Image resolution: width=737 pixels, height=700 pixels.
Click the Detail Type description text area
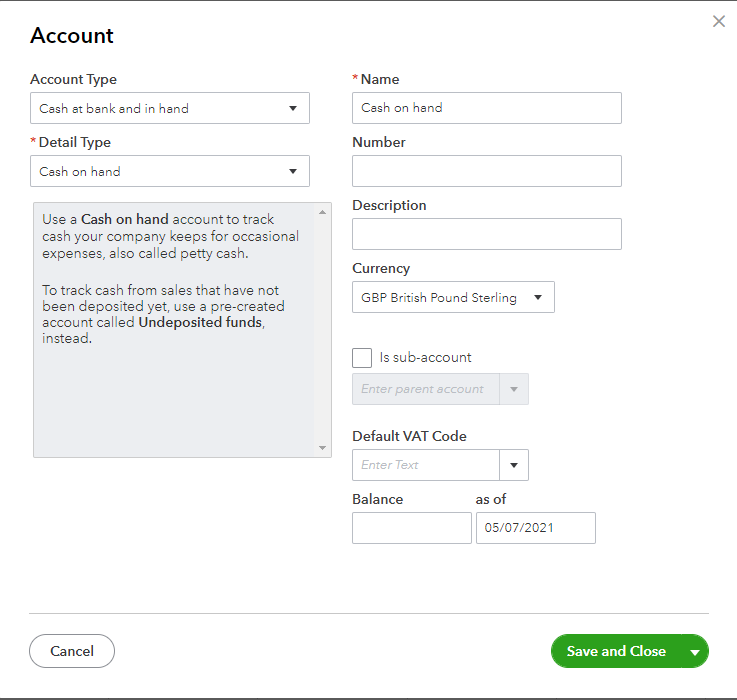(173, 329)
